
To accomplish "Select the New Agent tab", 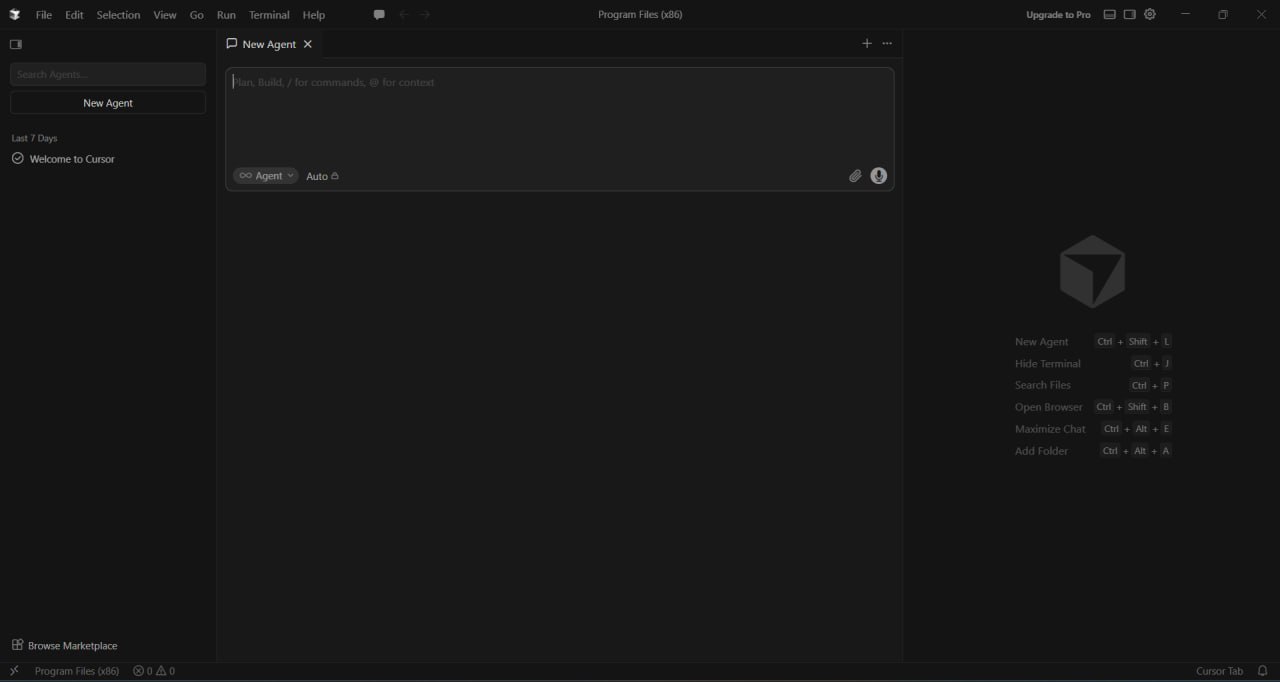I will (269, 44).
